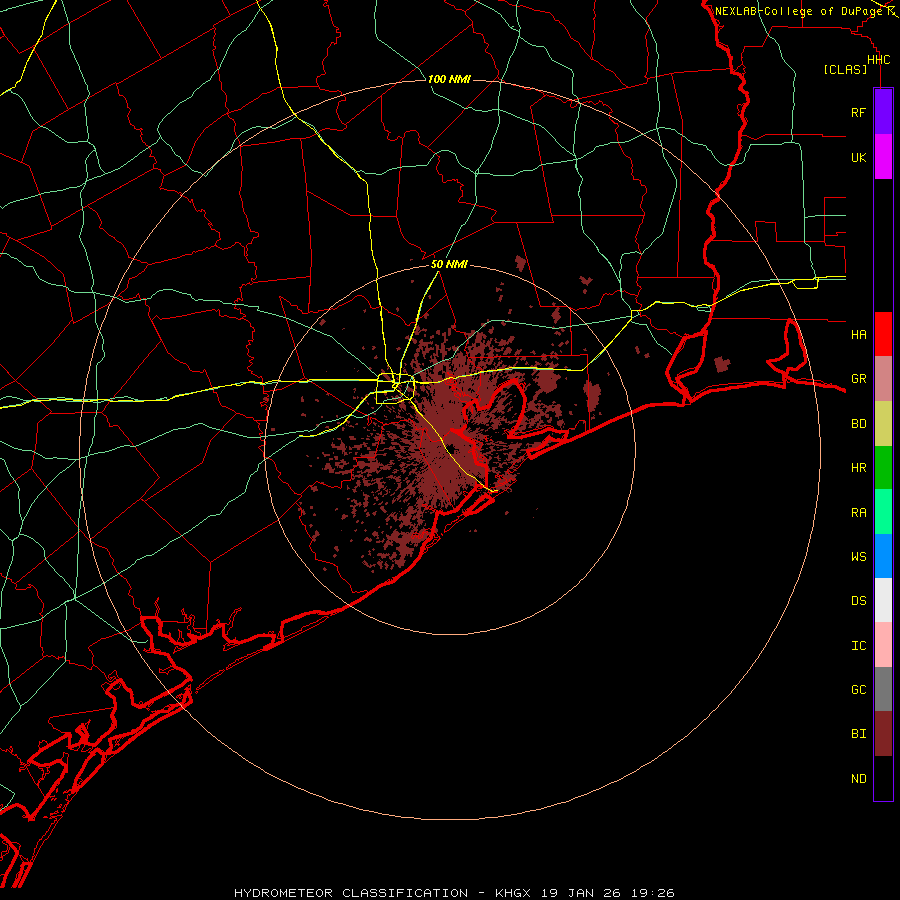Click the WS legend label

click(x=858, y=556)
